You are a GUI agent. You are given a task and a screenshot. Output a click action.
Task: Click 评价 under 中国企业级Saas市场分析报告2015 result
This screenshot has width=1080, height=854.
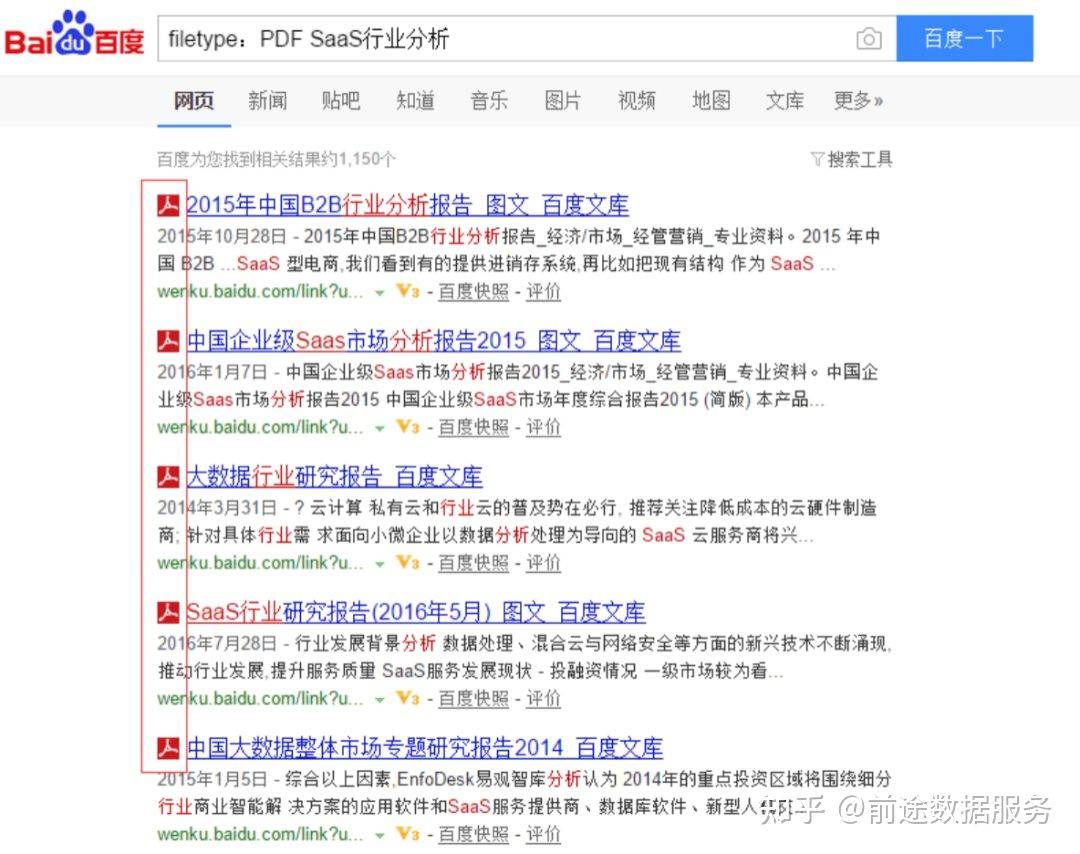coord(543,428)
